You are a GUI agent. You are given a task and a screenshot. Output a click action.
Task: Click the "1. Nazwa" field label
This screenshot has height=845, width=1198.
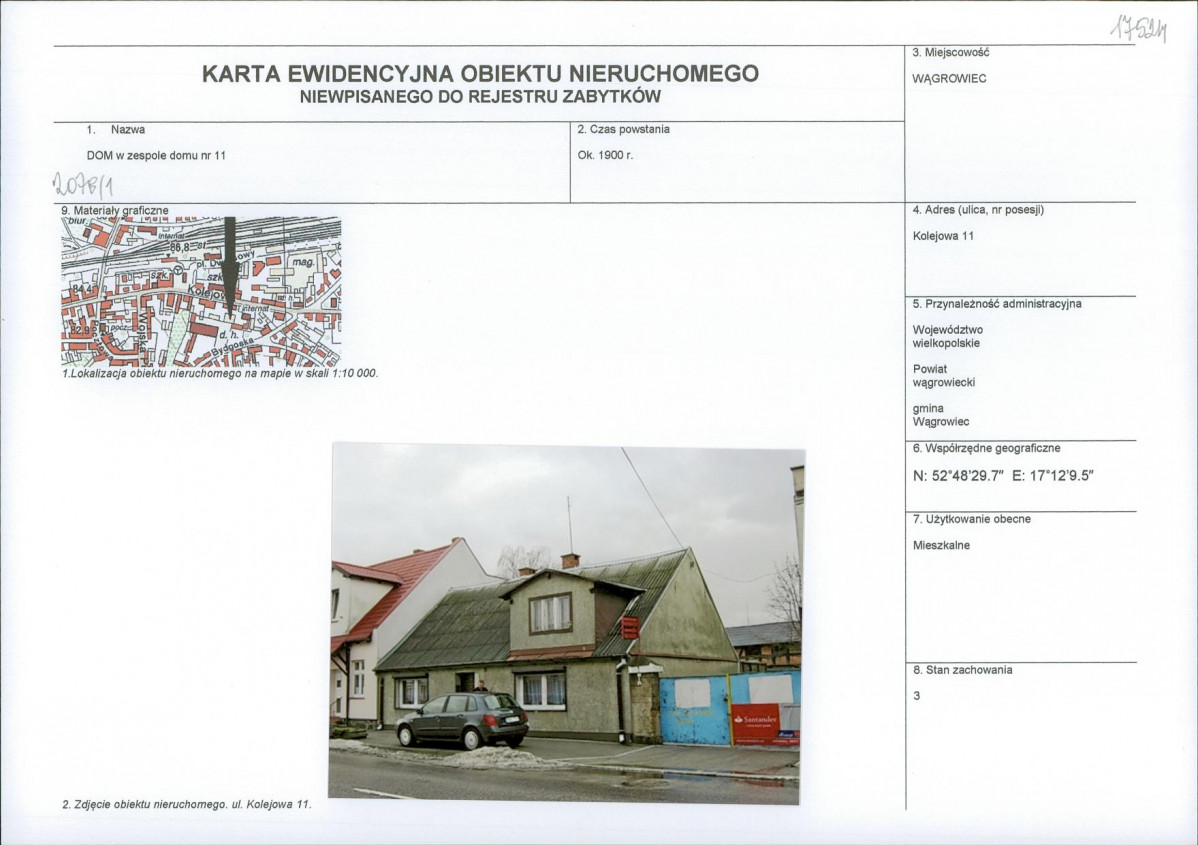pyautogui.click(x=116, y=130)
